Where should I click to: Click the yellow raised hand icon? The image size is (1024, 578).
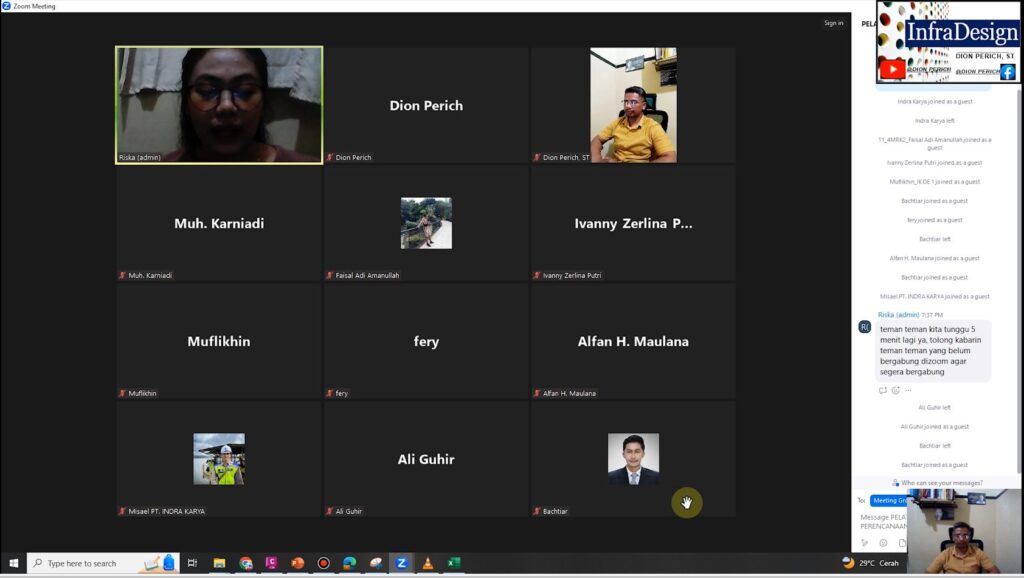[687, 503]
